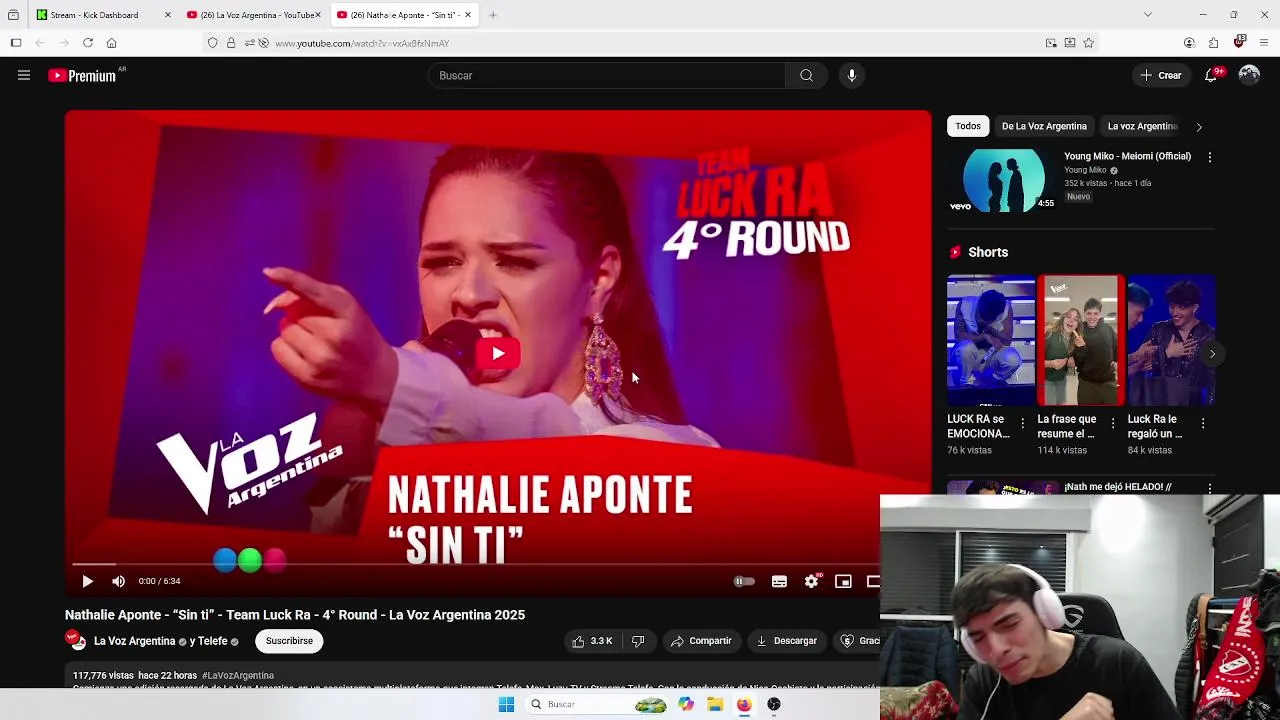Seek on the video progress bar
This screenshot has height=720, width=1280.
[476, 565]
